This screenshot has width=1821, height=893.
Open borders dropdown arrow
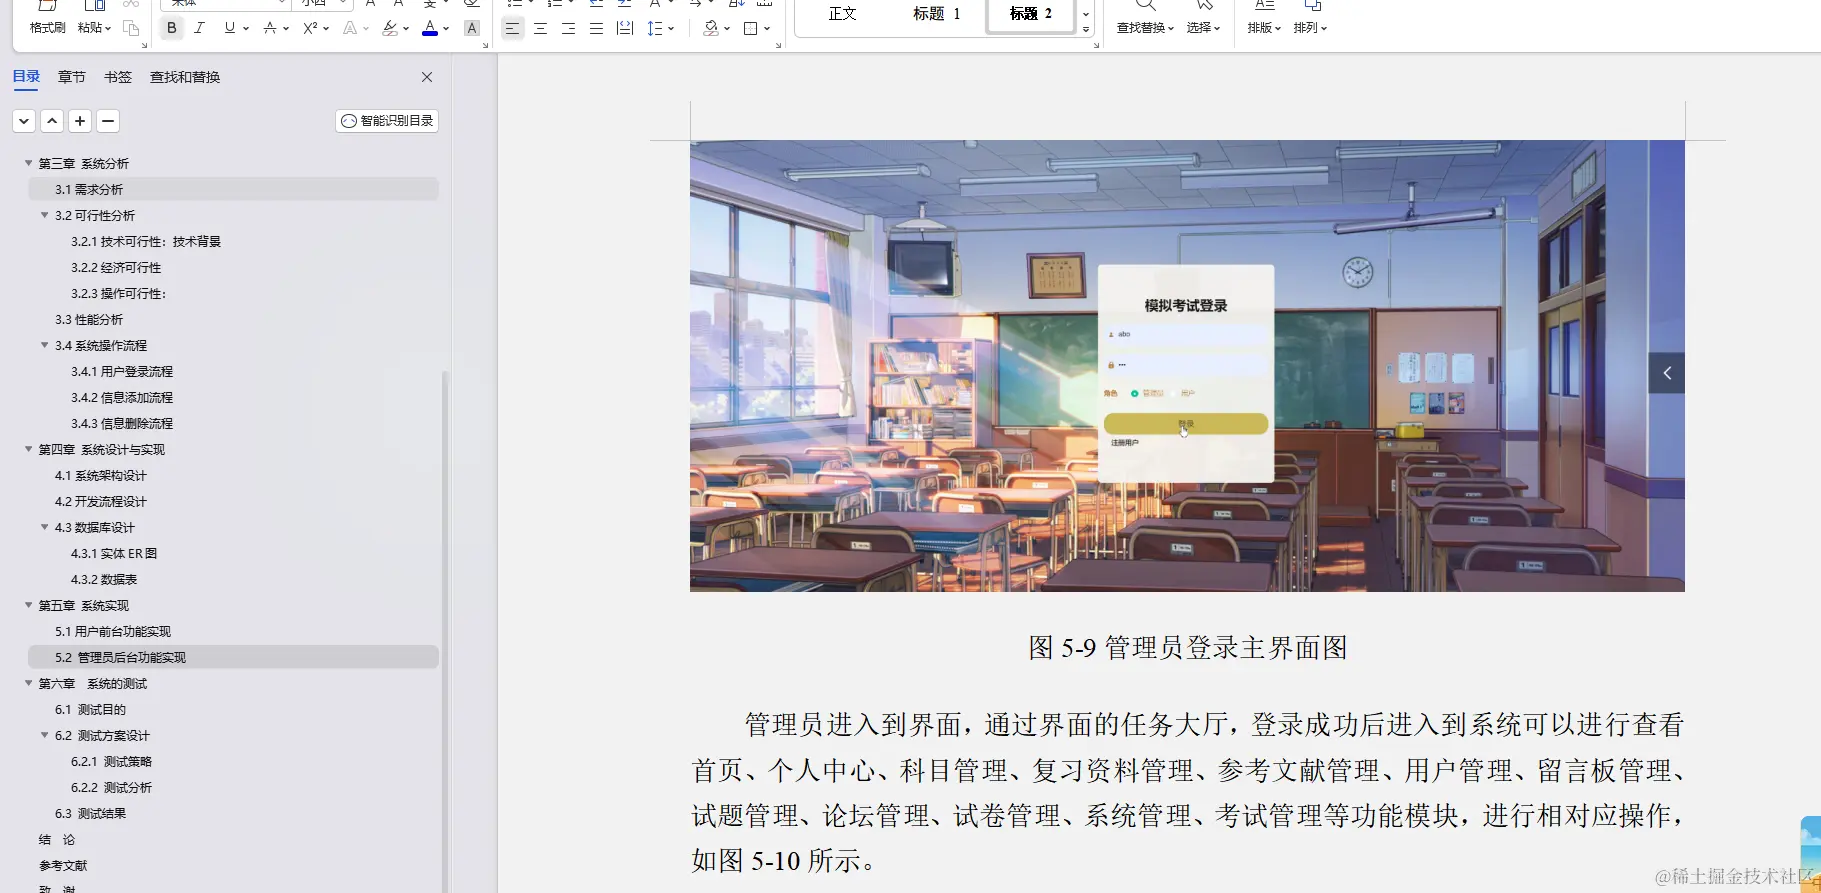coord(767,28)
